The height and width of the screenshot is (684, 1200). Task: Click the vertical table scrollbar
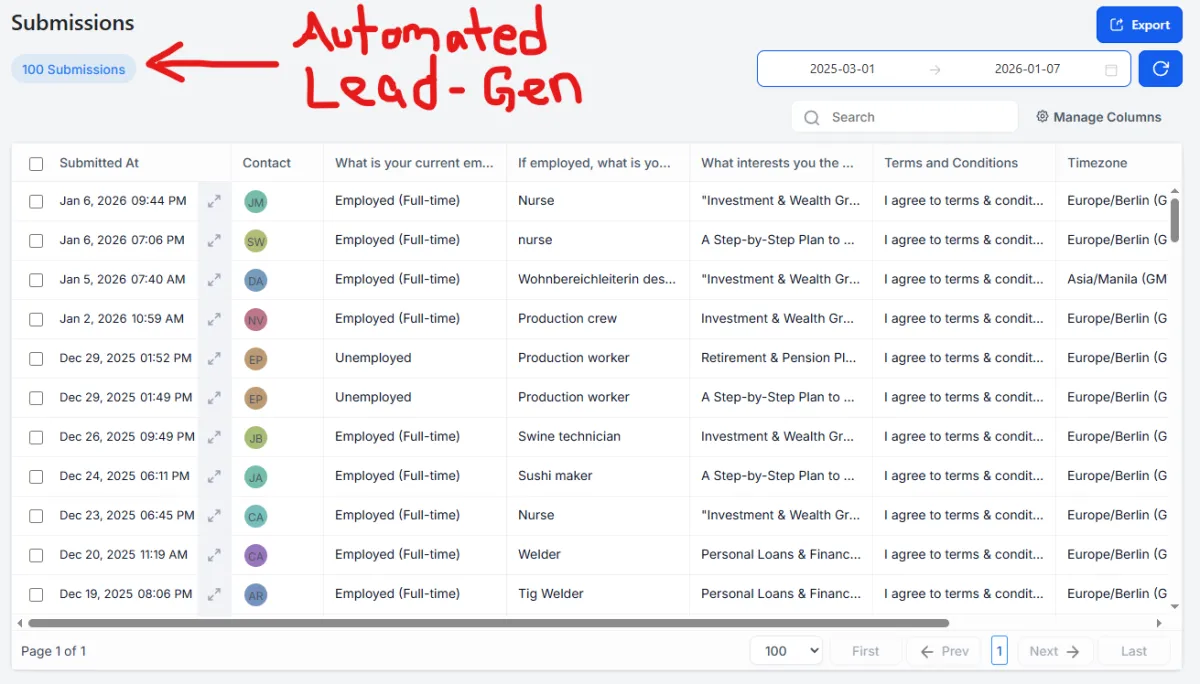click(x=1174, y=220)
